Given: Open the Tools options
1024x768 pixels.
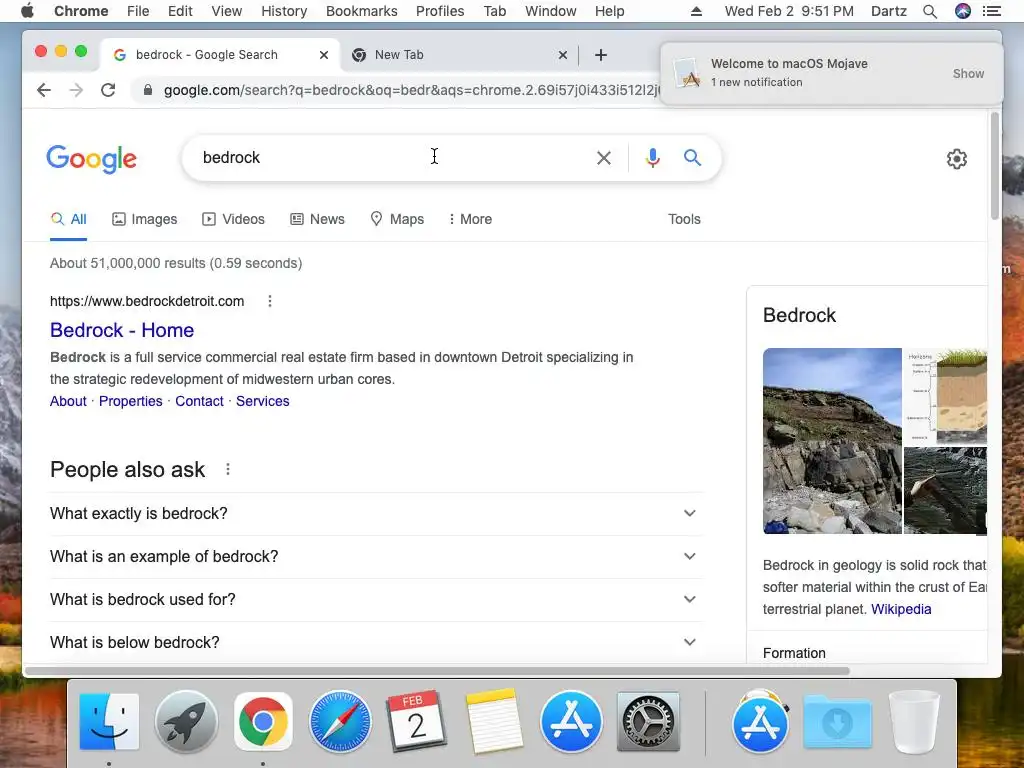Looking at the screenshot, I should coord(684,219).
